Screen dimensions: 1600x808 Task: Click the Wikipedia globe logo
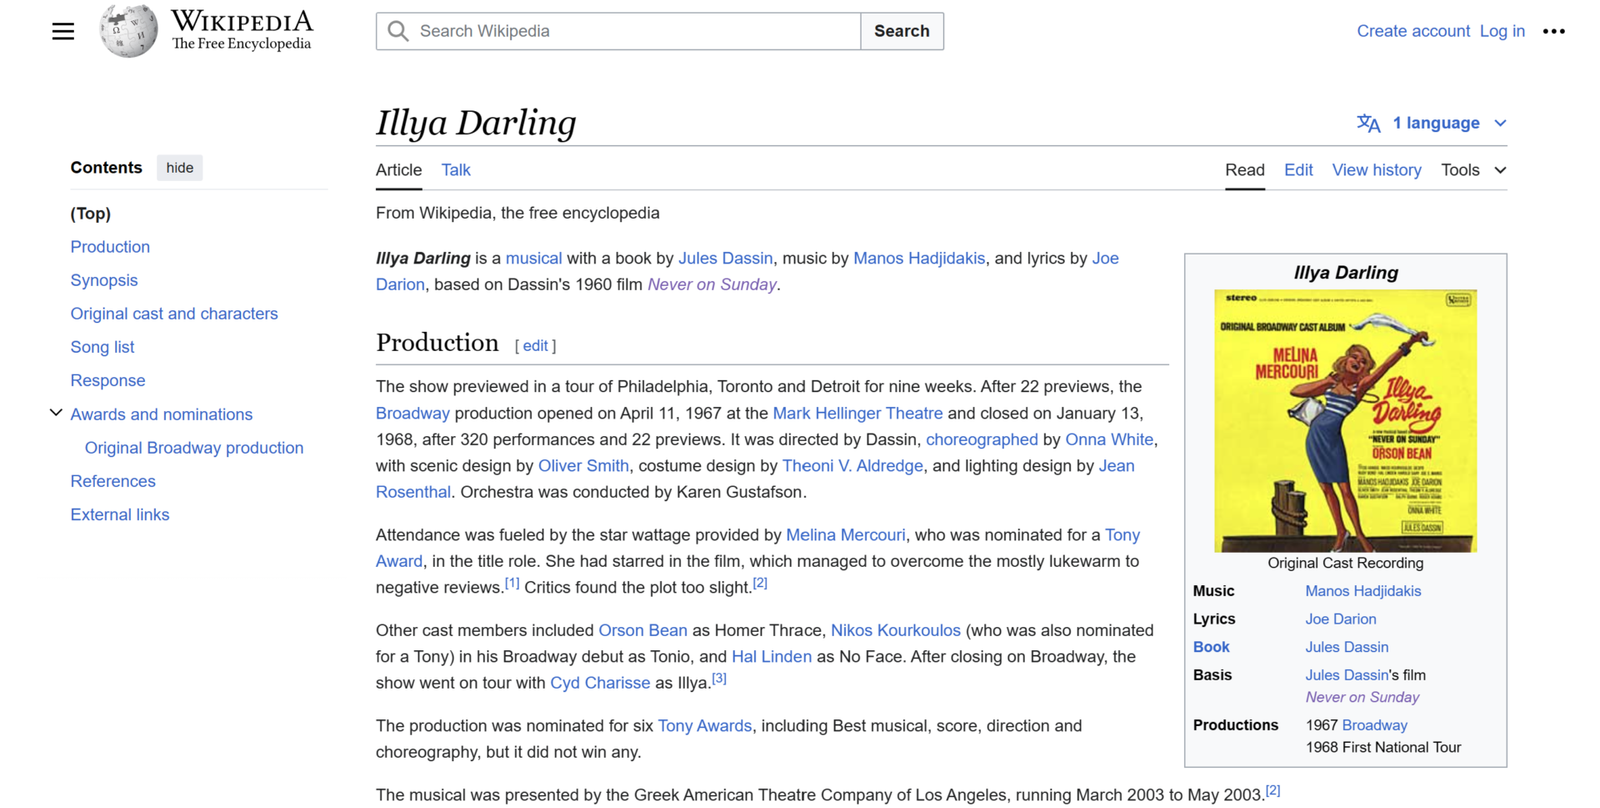click(128, 31)
